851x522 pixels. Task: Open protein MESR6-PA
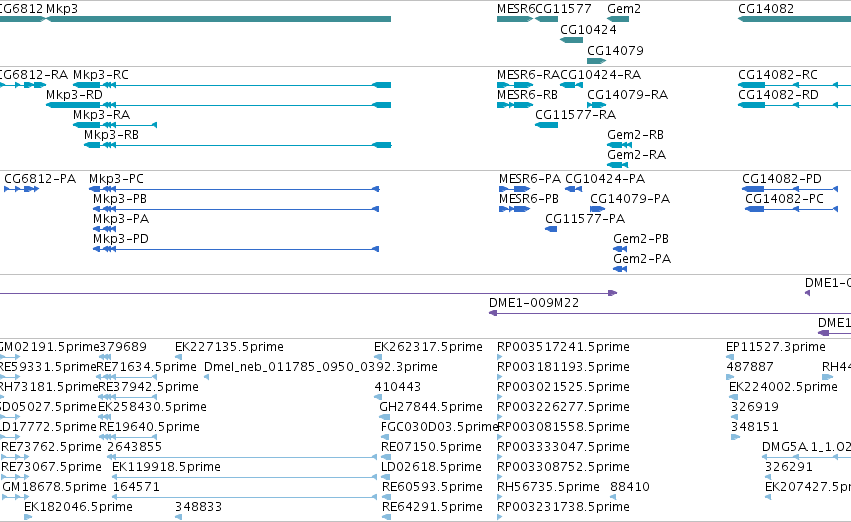(x=515, y=189)
